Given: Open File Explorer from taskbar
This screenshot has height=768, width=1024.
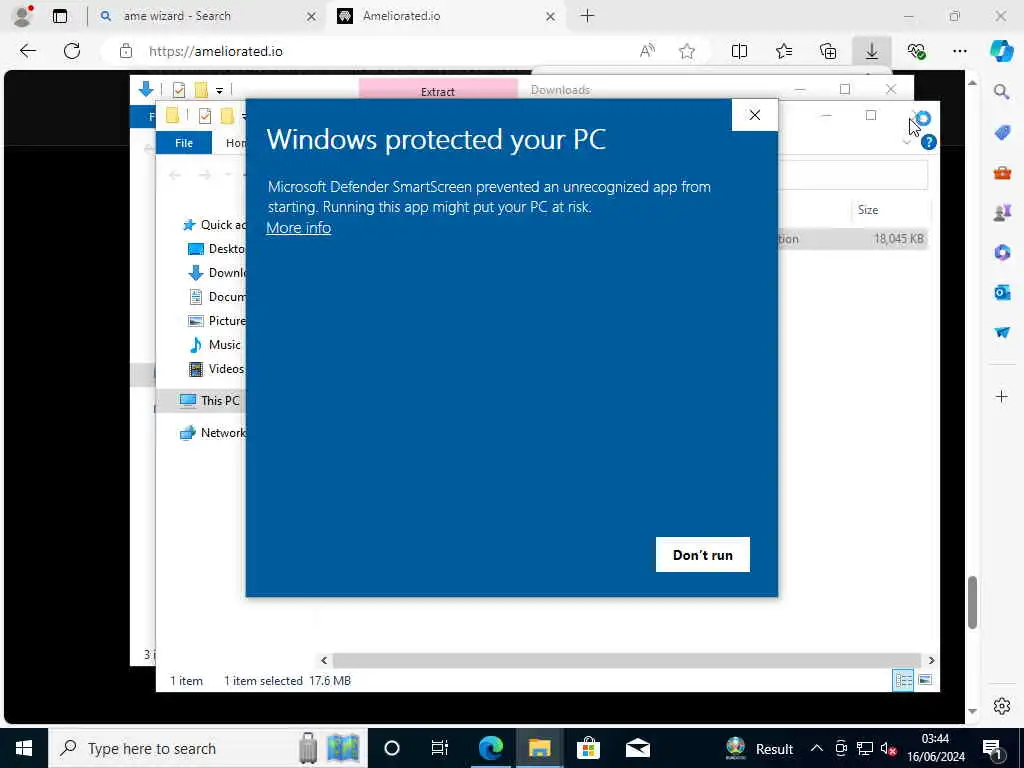Looking at the screenshot, I should (x=539, y=748).
